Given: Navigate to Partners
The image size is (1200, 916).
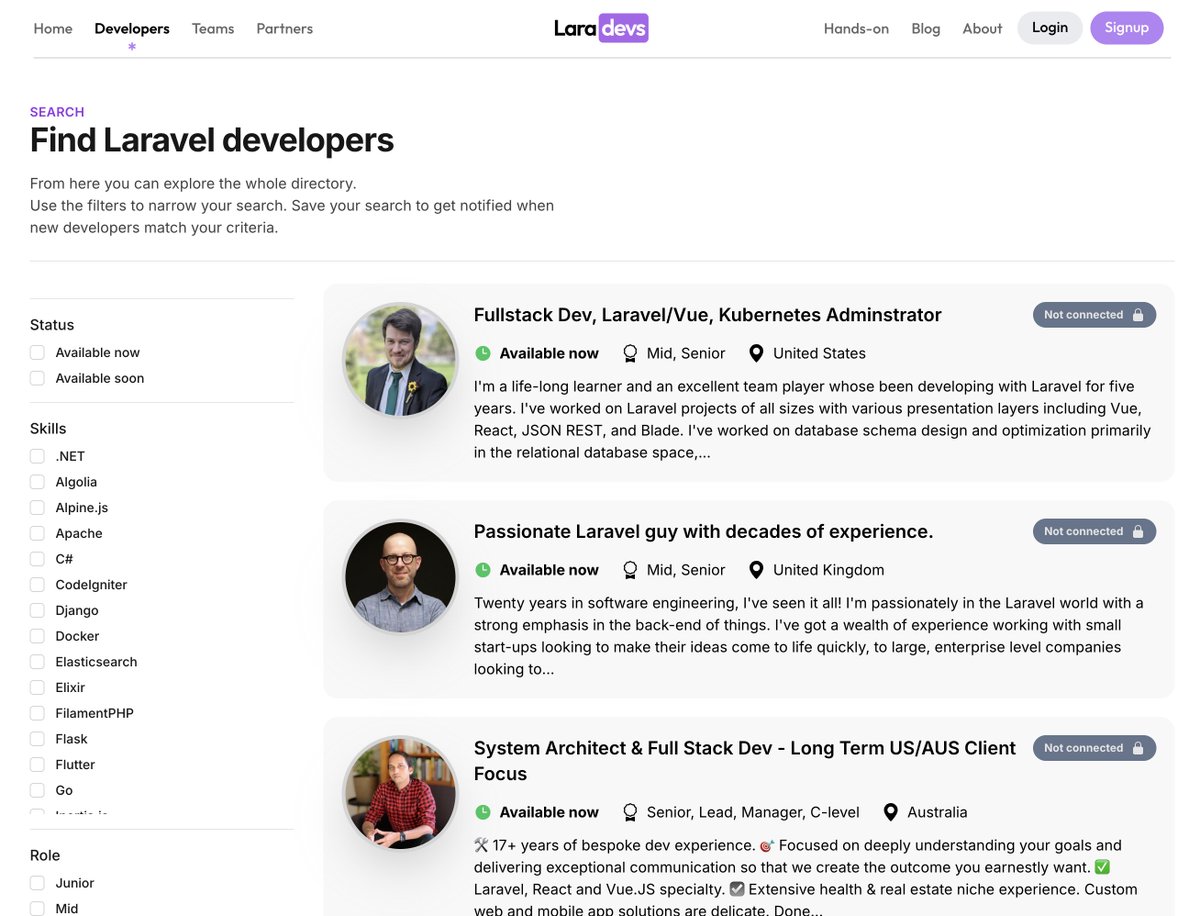Looking at the screenshot, I should tap(285, 28).
